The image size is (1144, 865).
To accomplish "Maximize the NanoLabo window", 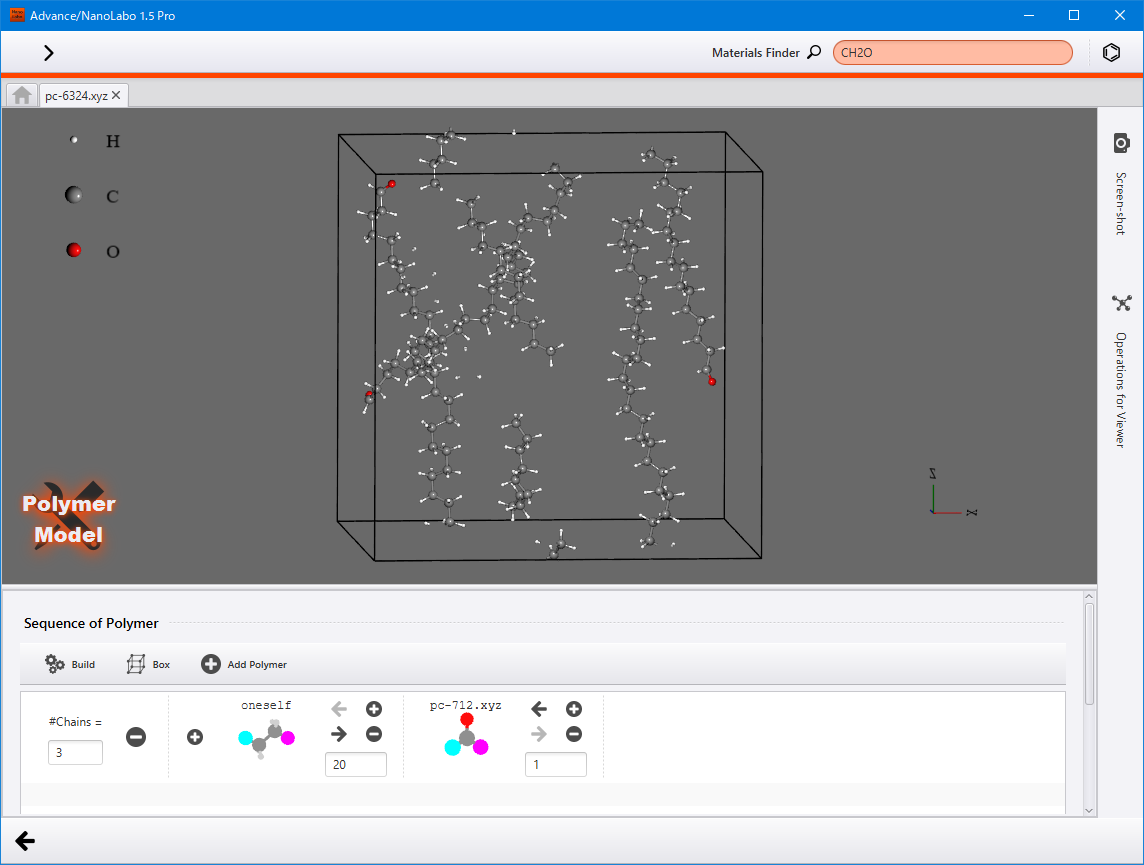I will [x=1074, y=15].
